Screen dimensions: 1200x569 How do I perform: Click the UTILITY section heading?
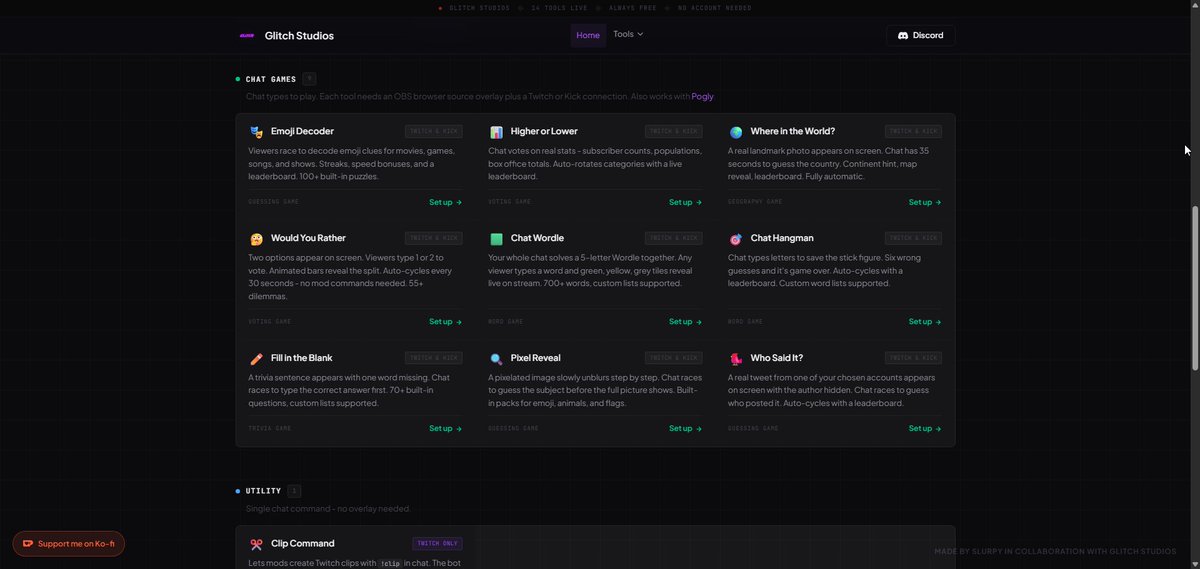263,491
